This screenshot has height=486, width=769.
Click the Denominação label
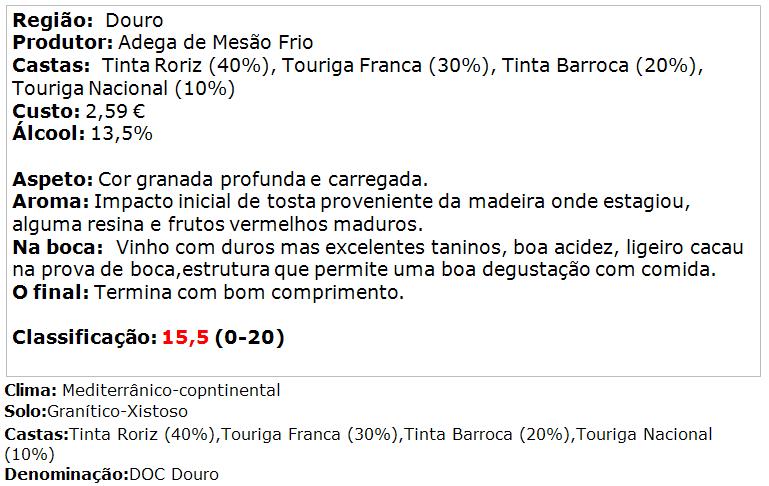click(67, 475)
